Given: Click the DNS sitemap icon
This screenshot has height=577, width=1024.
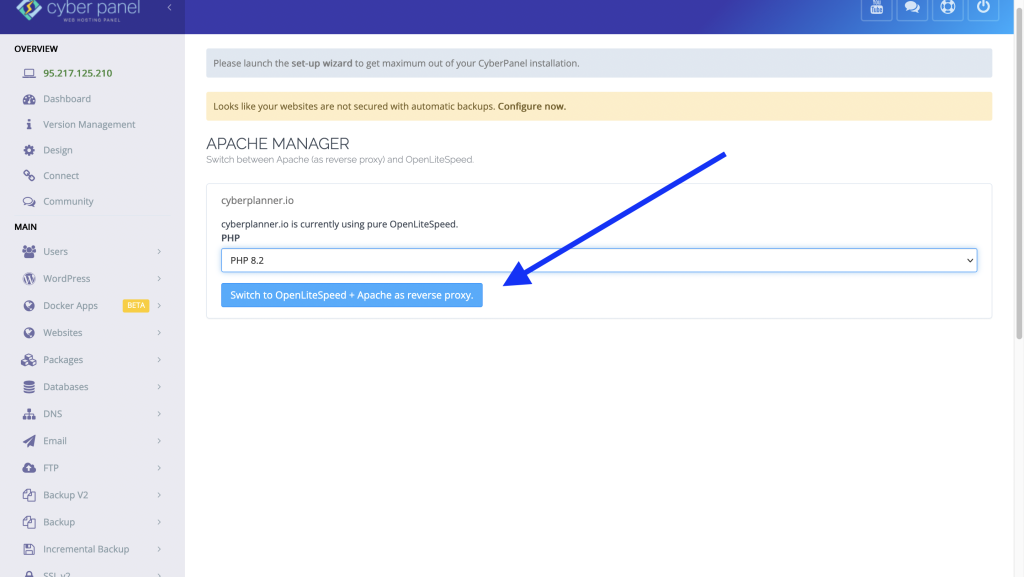Looking at the screenshot, I should click(29, 414).
